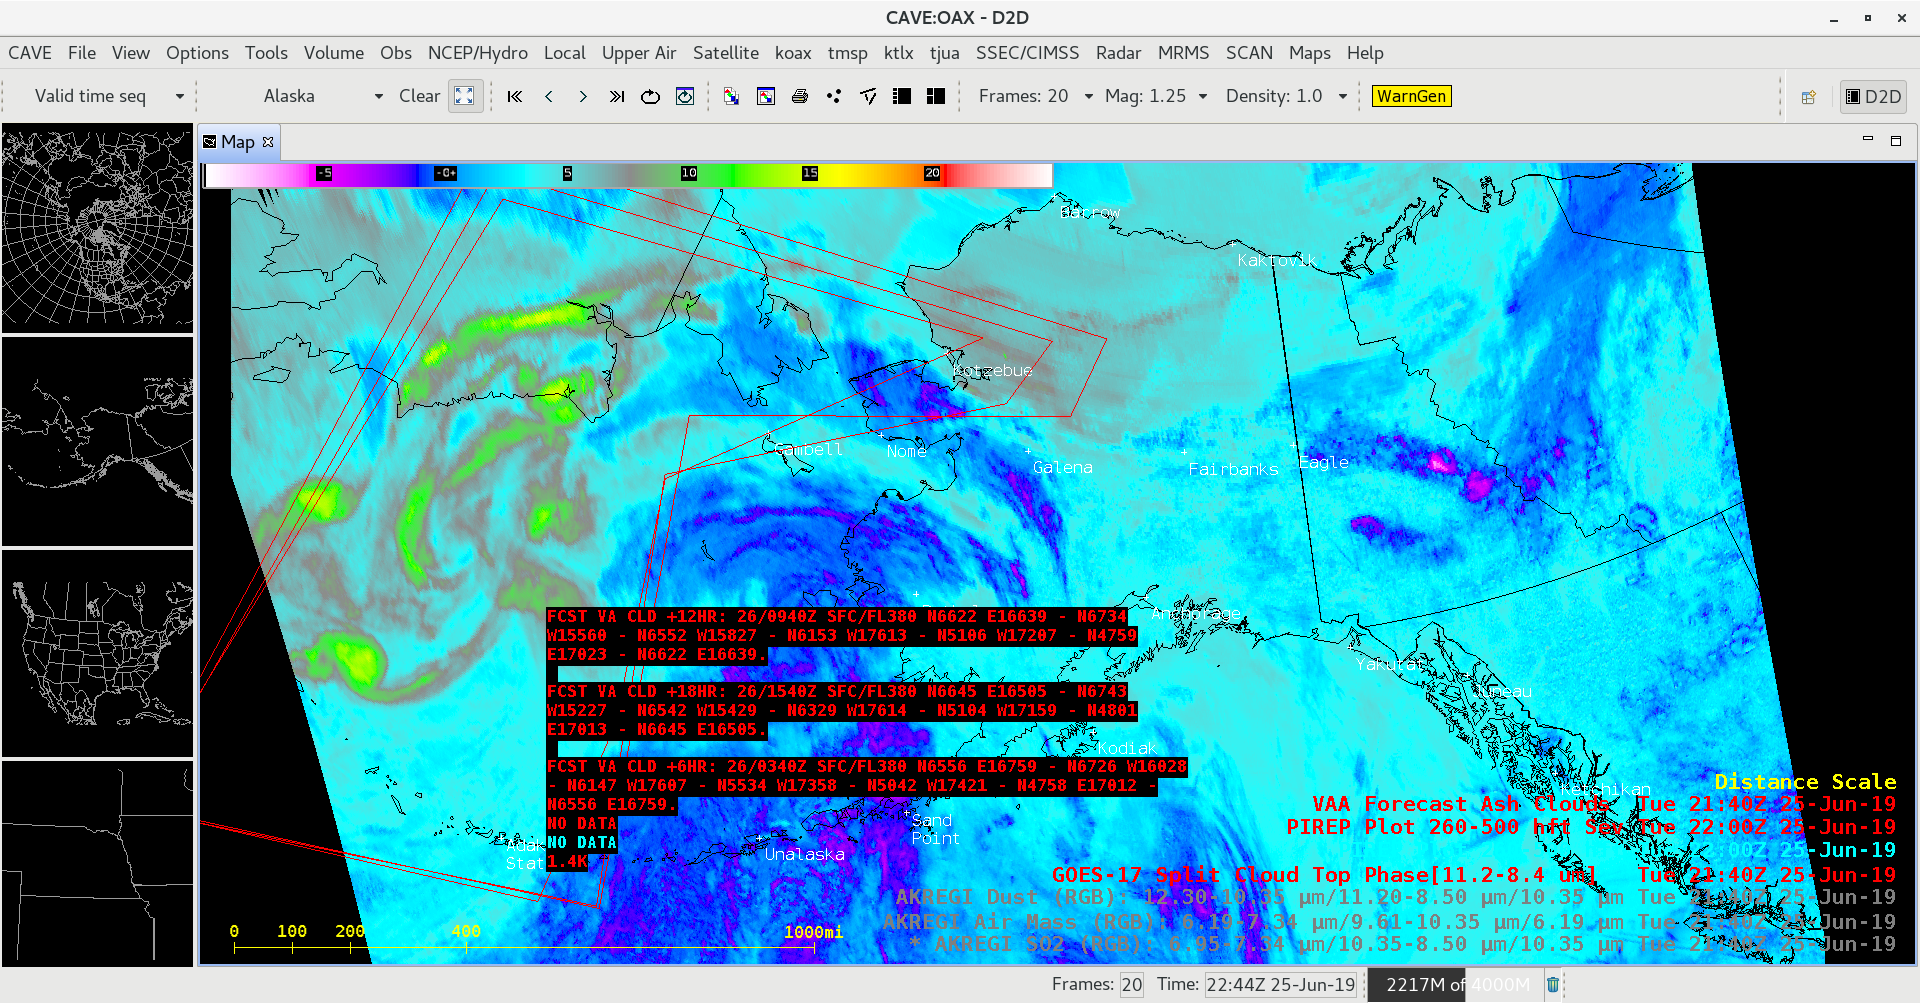
Task: Print the current display
Action: 800,96
